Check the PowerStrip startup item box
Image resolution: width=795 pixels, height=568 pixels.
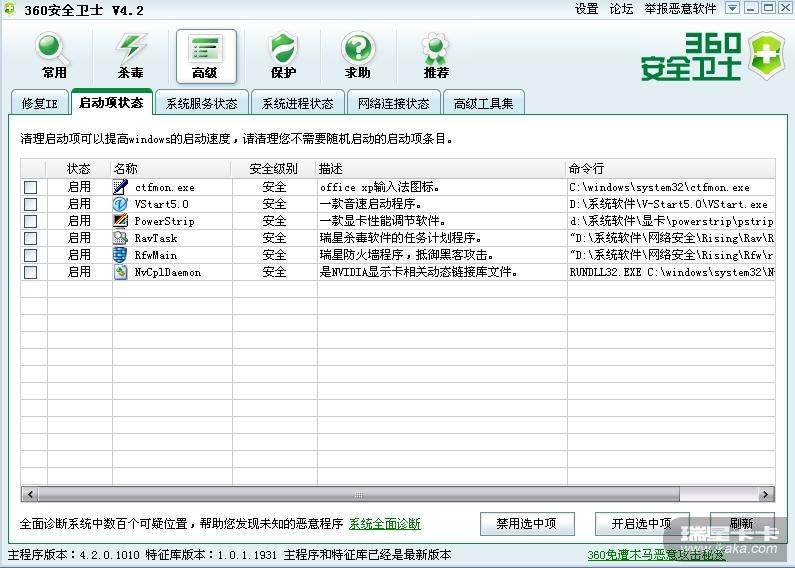pyautogui.click(x=30, y=221)
